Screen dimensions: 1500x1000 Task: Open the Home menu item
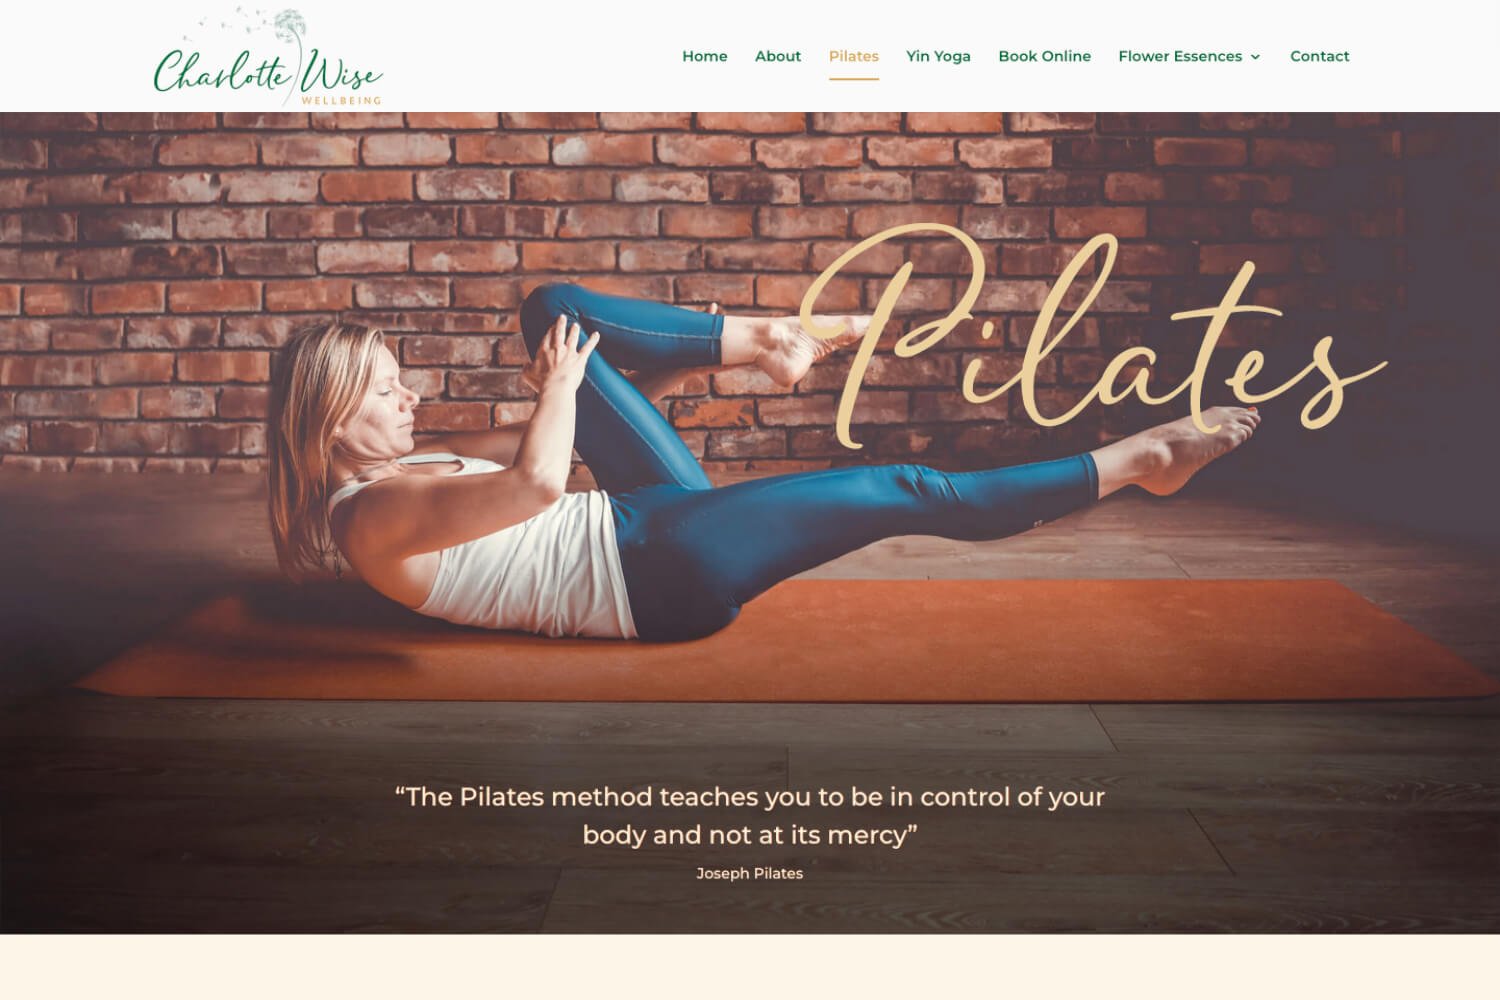704,56
